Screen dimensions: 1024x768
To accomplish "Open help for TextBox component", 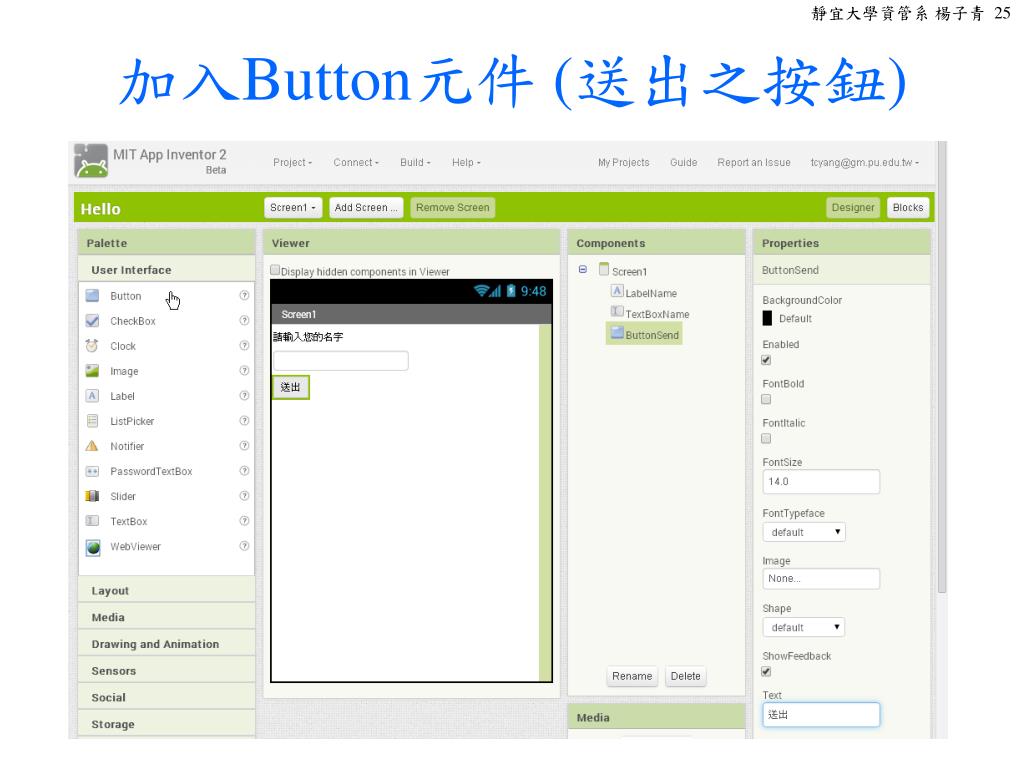I will tap(244, 520).
